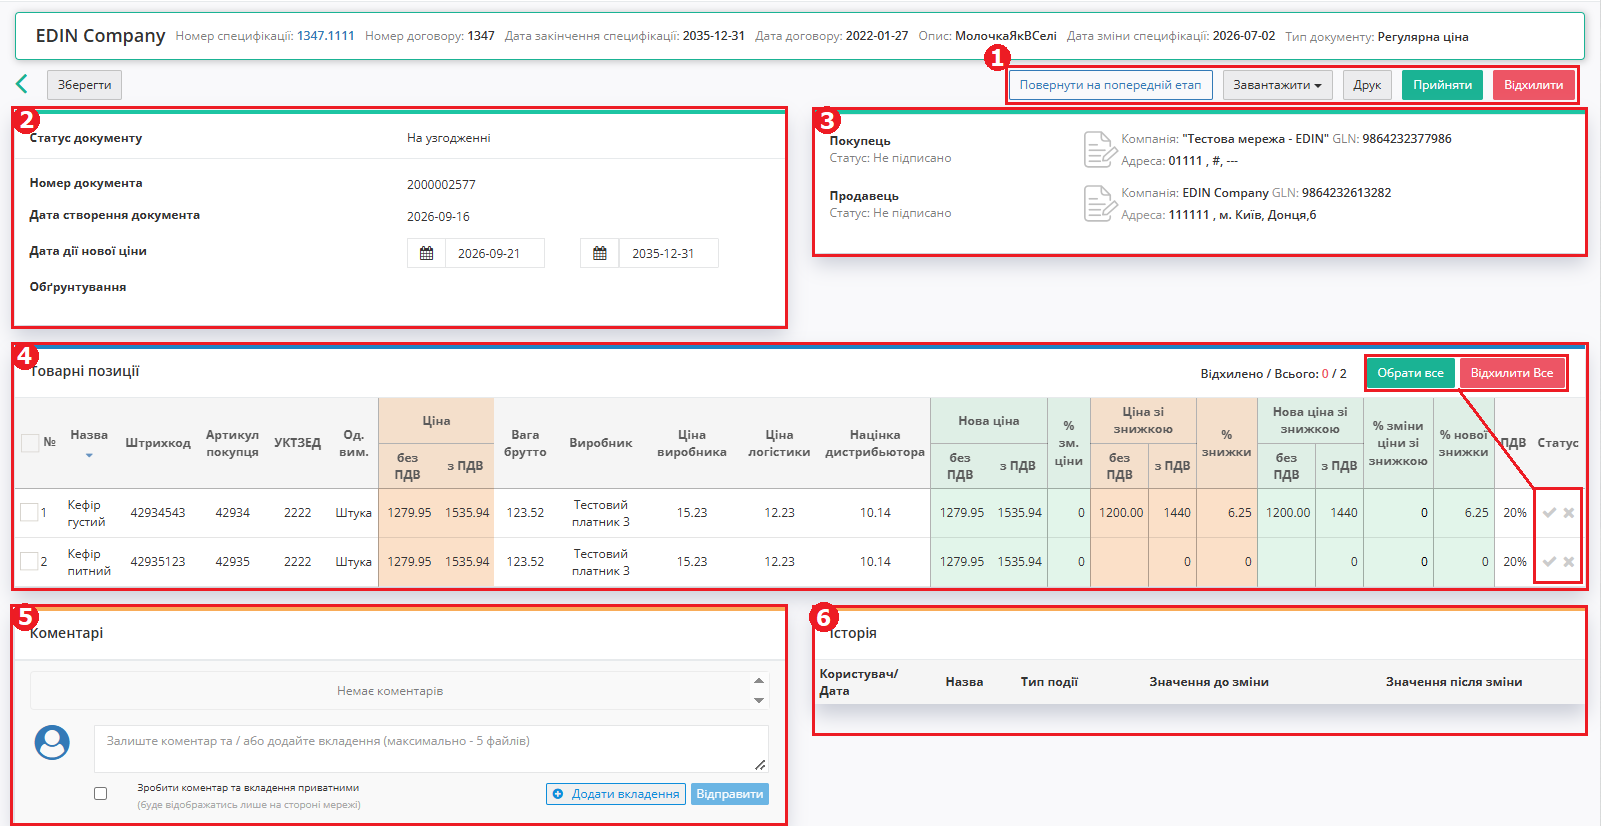The height and width of the screenshot is (826, 1601).
Task: Check row 1 Кефір густий checkbox
Action: pyautogui.click(x=29, y=512)
